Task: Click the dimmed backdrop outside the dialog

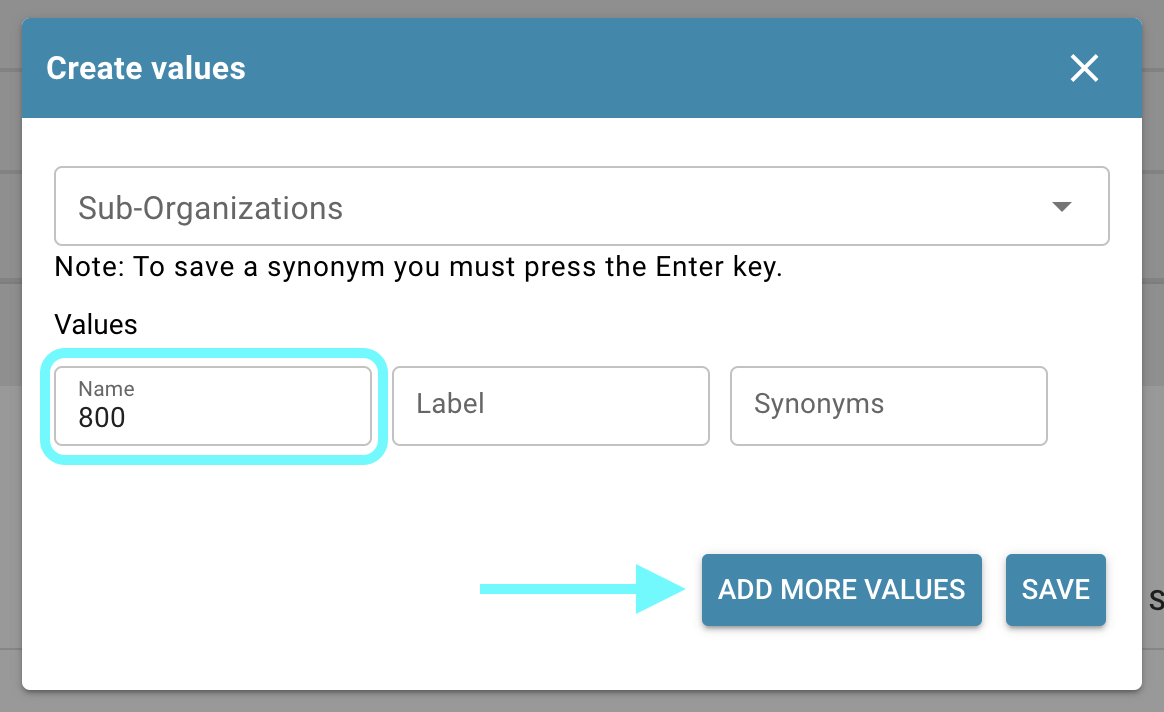Action: pos(1152,400)
